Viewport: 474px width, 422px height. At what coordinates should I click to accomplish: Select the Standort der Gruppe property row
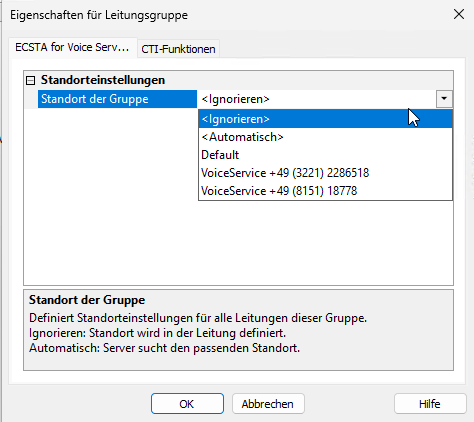click(117, 99)
